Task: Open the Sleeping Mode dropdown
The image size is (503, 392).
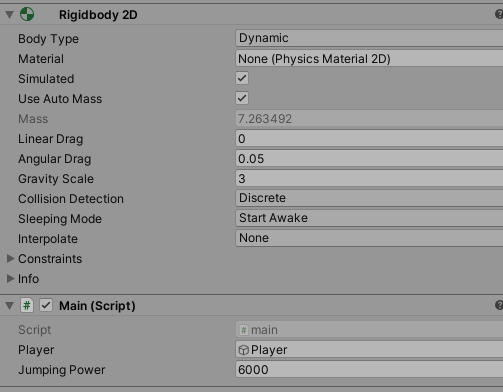Action: coord(369,218)
